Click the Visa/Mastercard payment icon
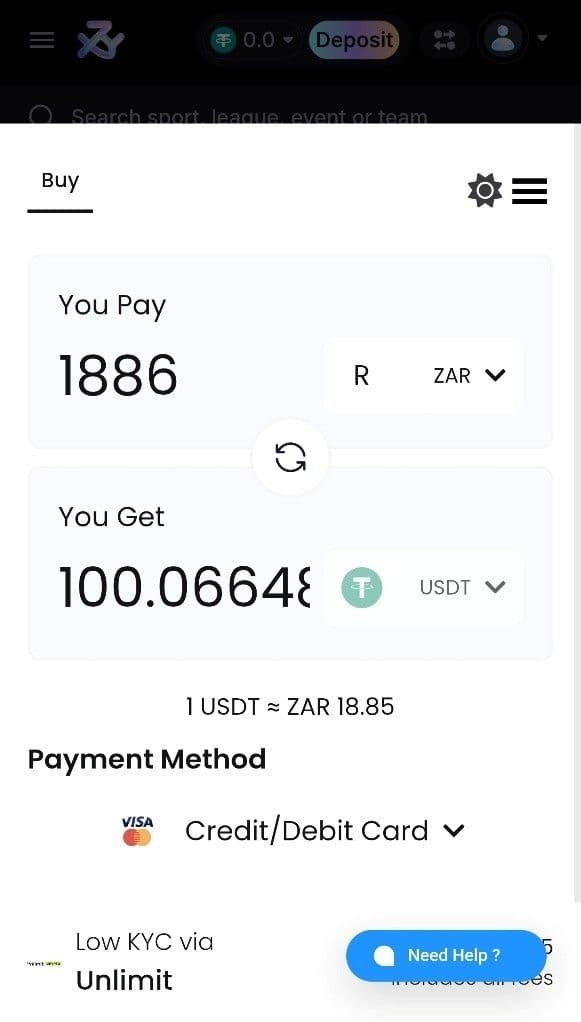Image resolution: width=581 pixels, height=1022 pixels. point(137,831)
